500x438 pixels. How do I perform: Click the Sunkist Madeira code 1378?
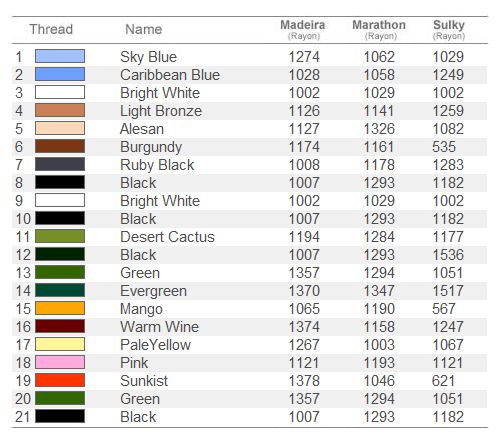[x=304, y=381]
